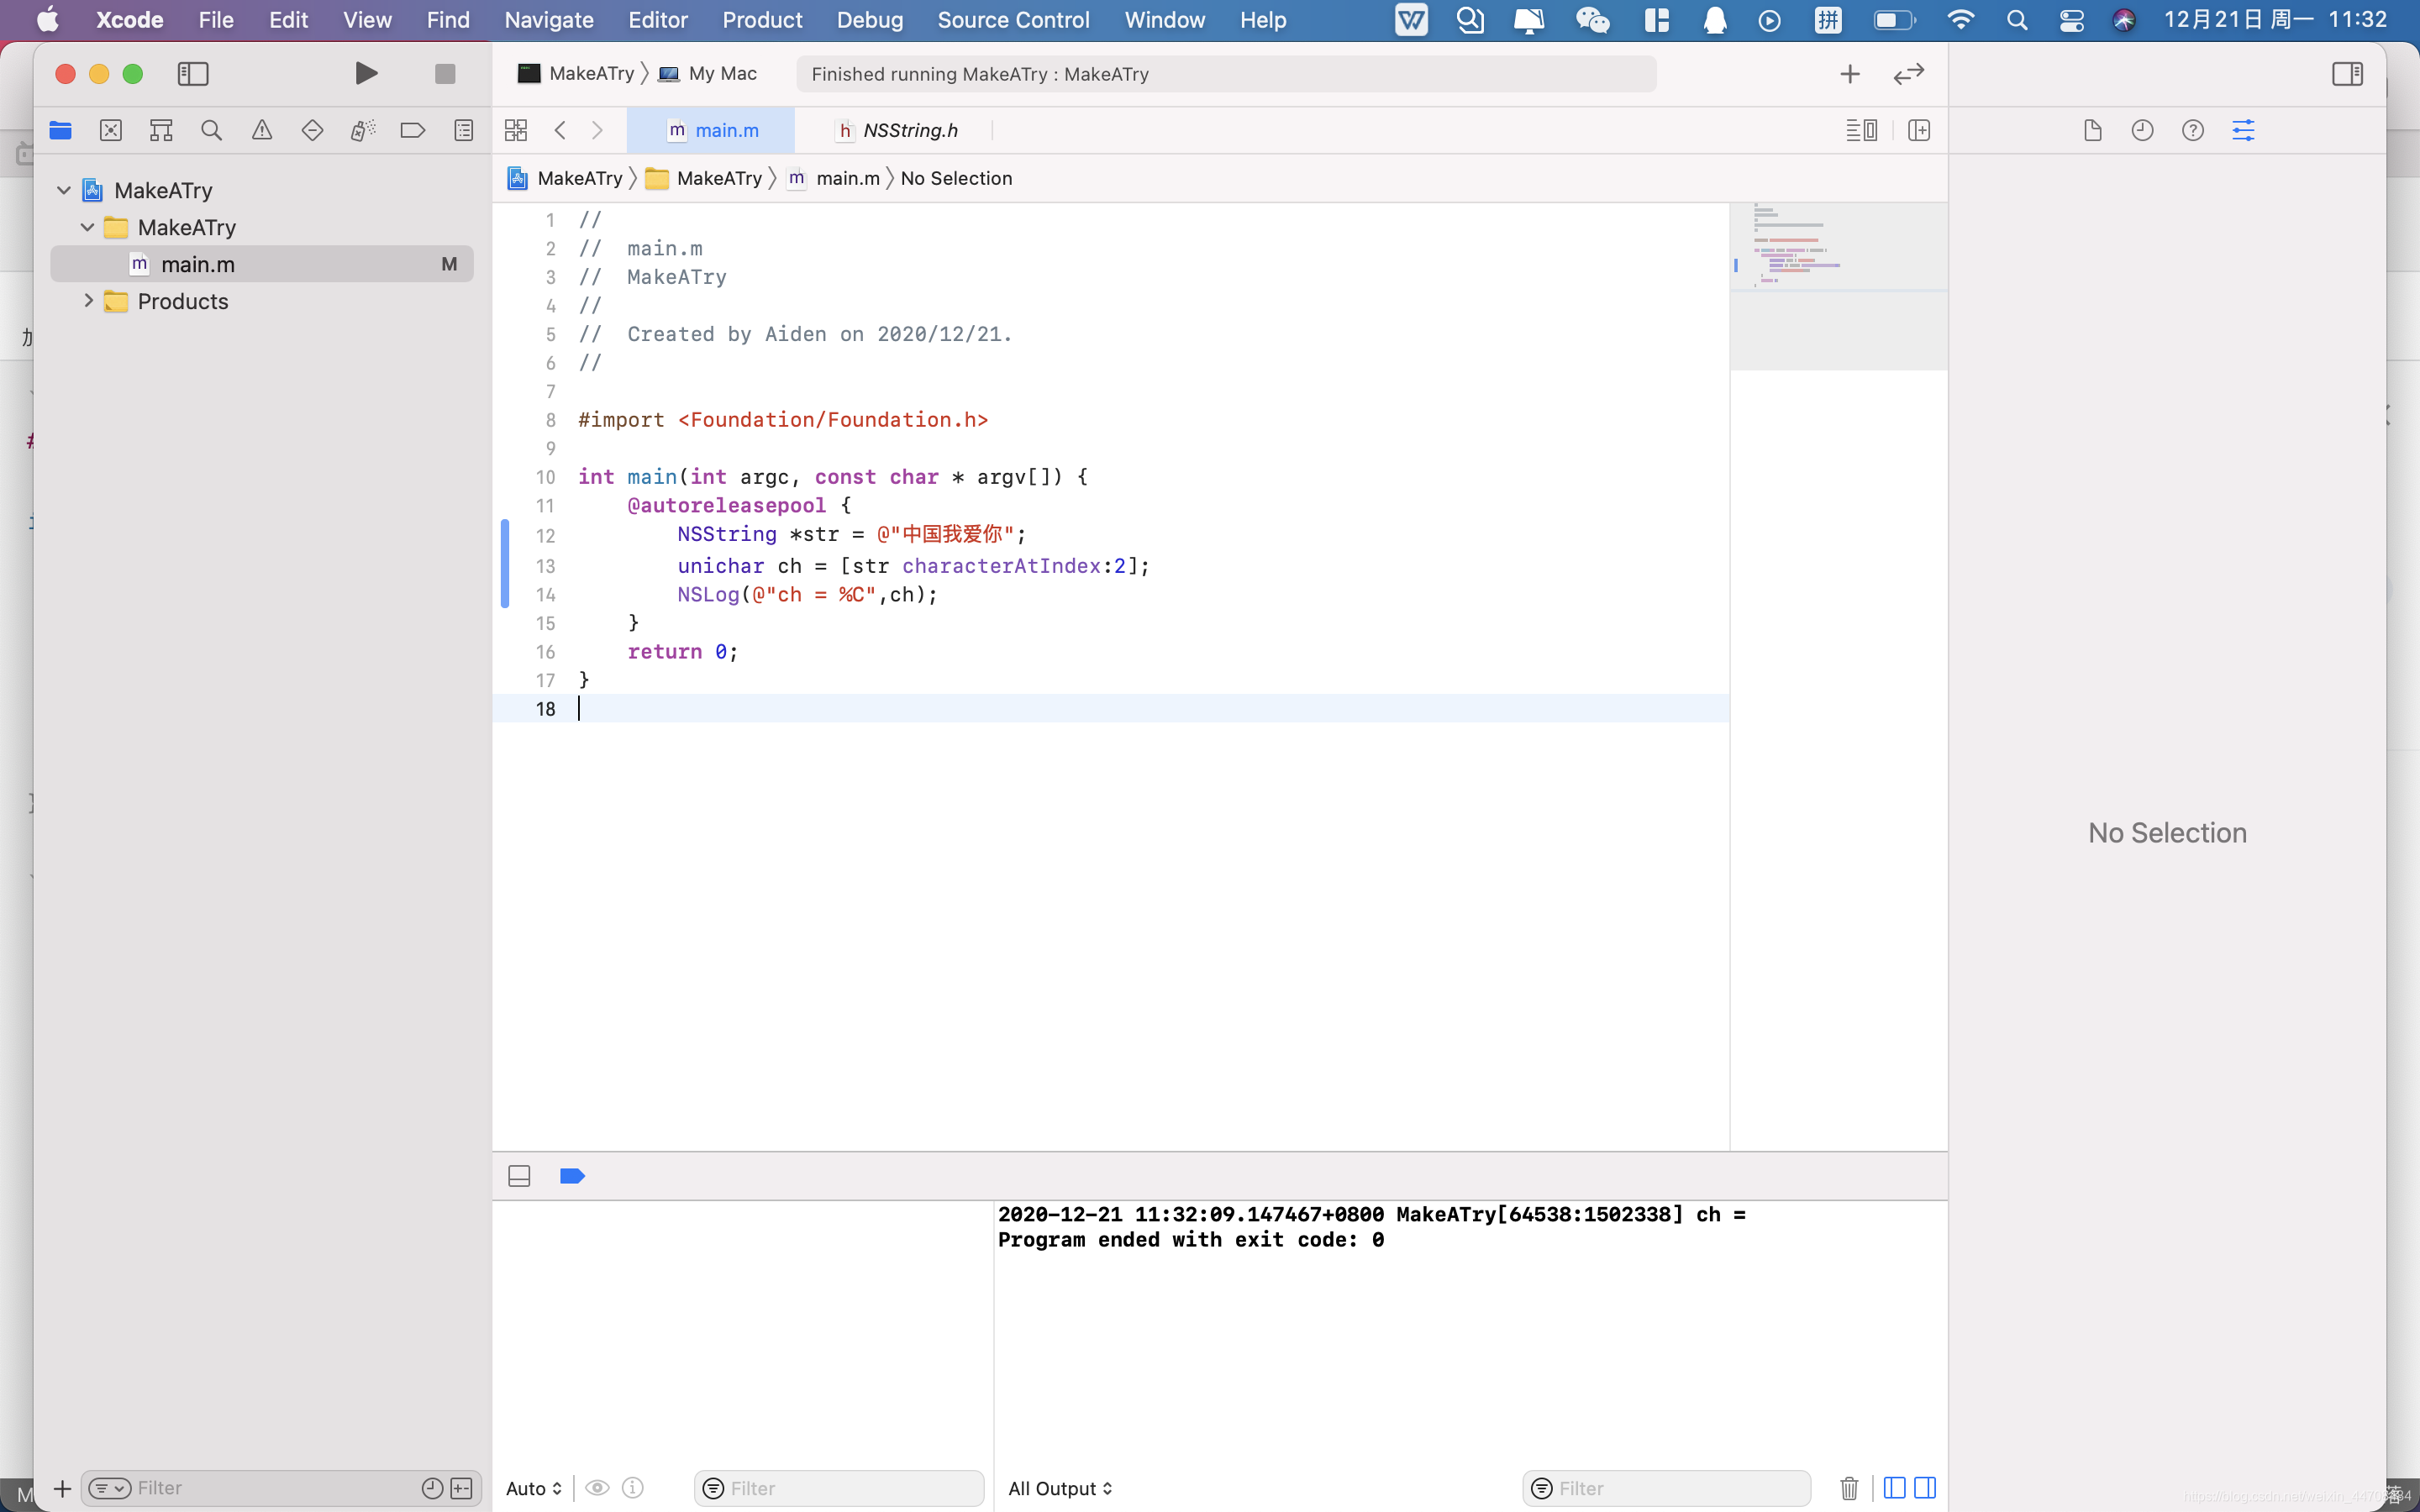Toggle the left navigator sidebar
The height and width of the screenshot is (1512, 2420).
(192, 73)
